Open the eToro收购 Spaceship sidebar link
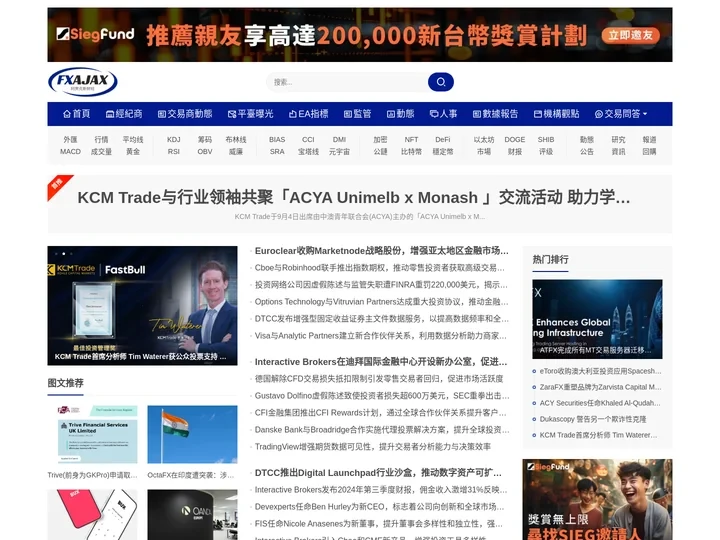The image size is (720, 540). pos(601,371)
